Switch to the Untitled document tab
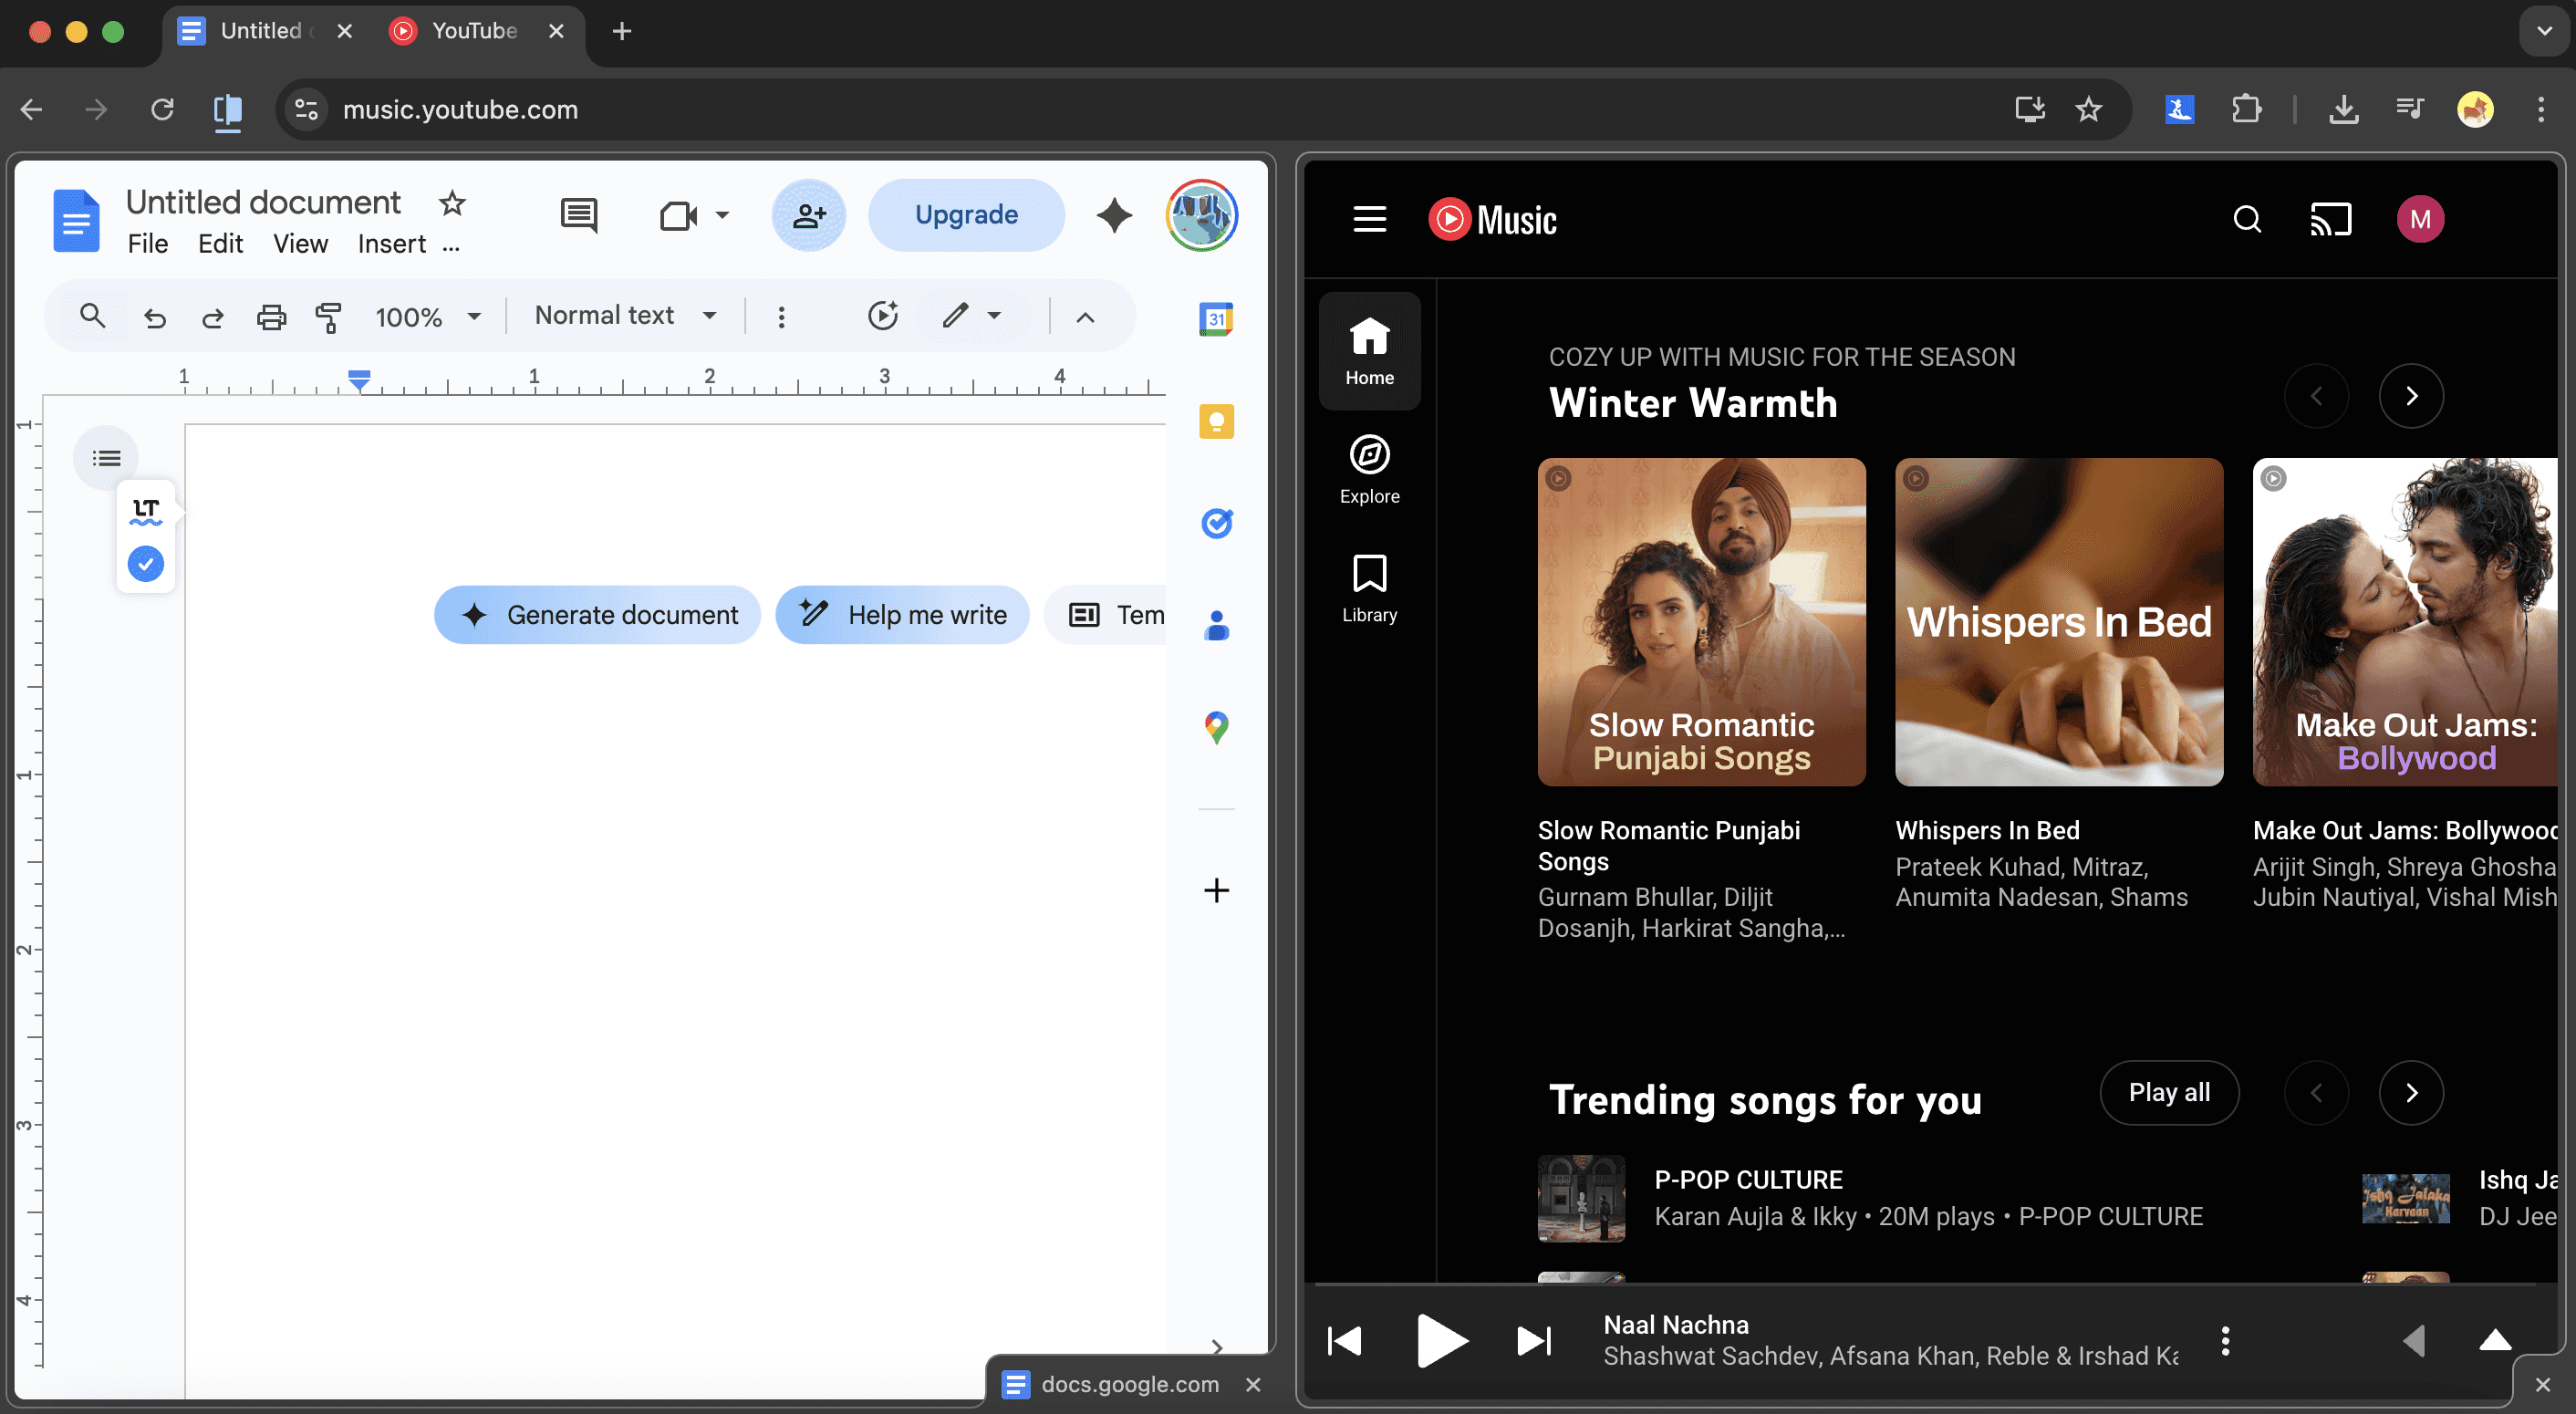 [x=260, y=31]
